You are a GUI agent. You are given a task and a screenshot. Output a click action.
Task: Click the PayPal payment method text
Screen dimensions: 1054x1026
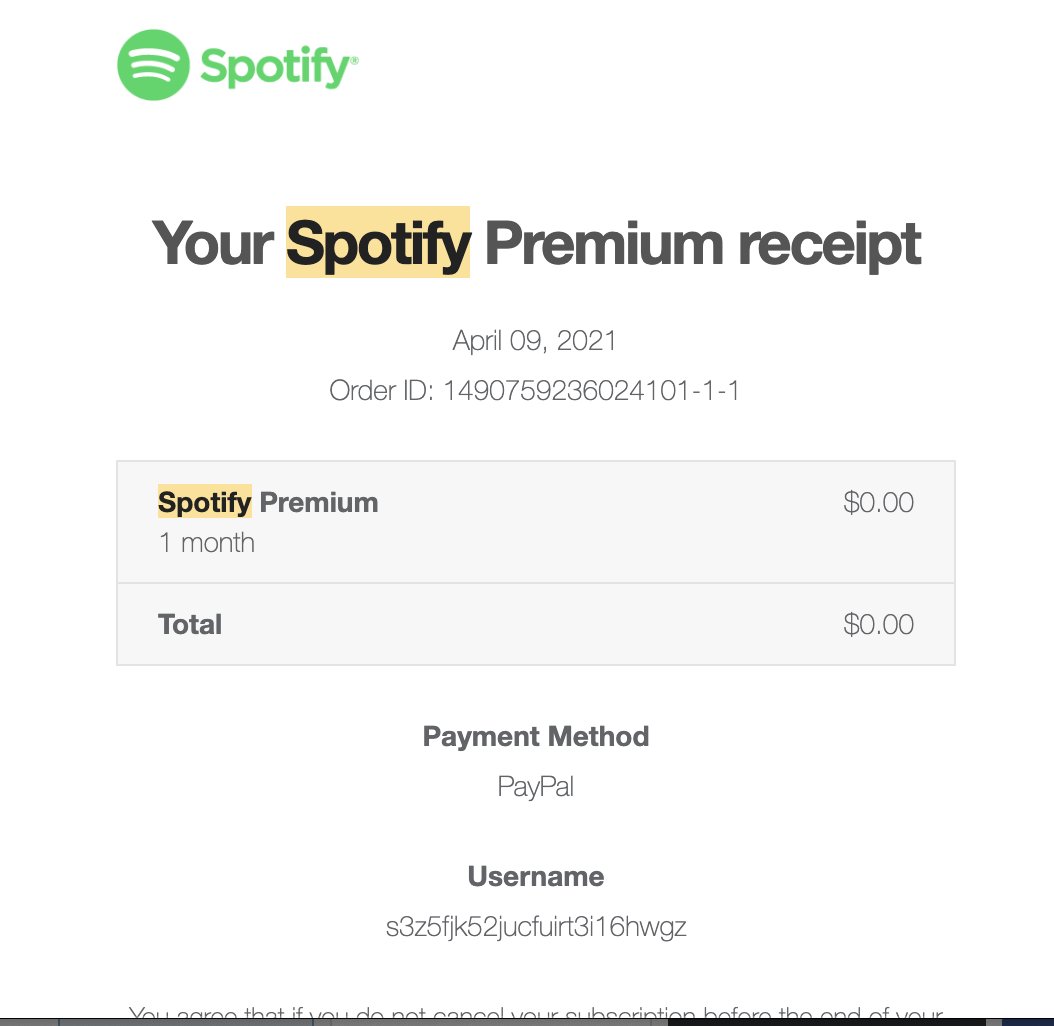[536, 787]
